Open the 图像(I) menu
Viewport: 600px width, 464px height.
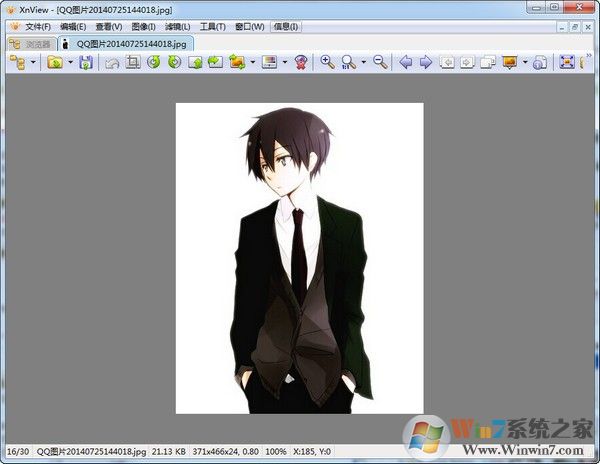[x=143, y=27]
